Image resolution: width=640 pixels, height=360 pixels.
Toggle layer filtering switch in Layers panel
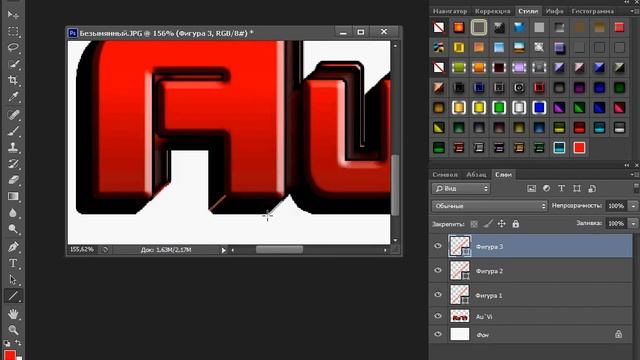636,188
